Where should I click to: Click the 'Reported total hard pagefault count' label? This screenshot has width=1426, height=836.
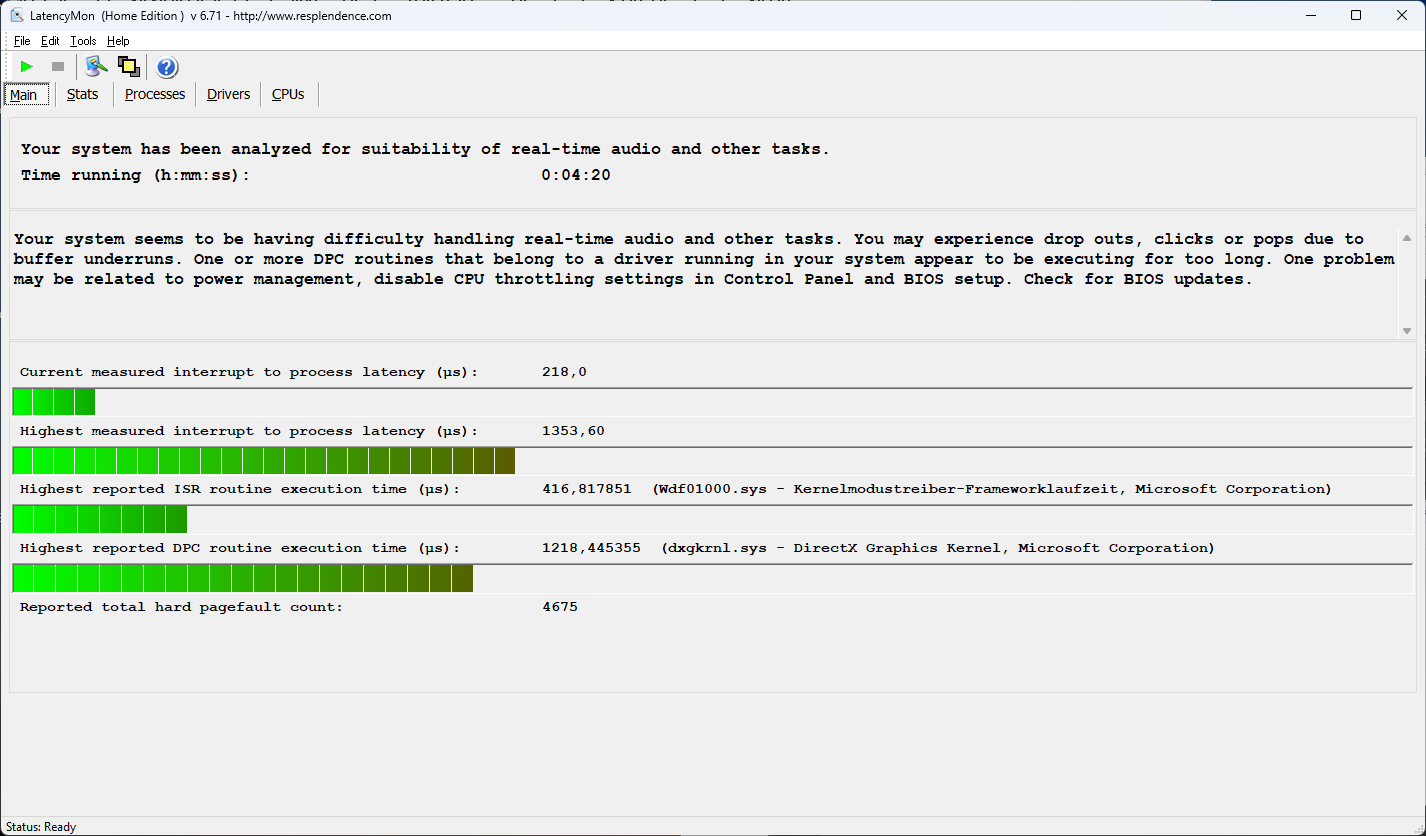[181, 607]
